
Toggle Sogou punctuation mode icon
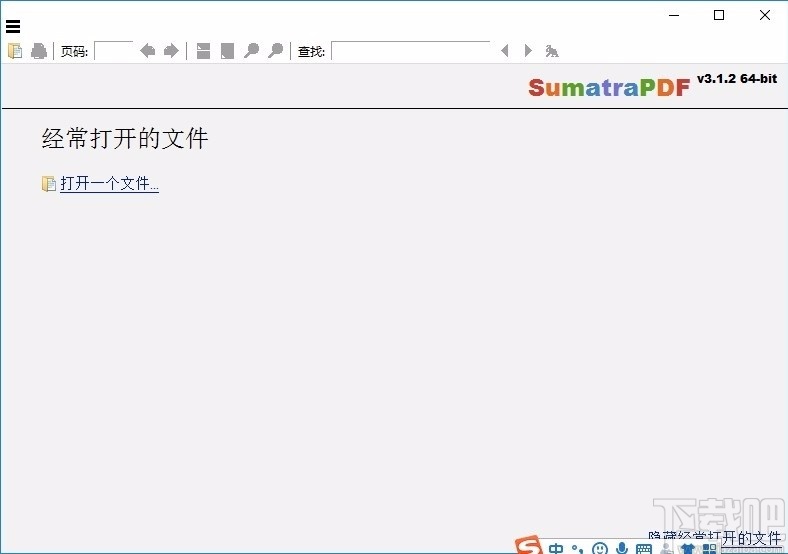click(577, 548)
